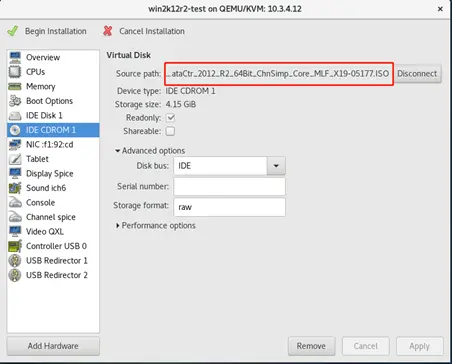This screenshot has width=452, height=364.
Task: Open the Sound ich6 entry
Action: 53,188
